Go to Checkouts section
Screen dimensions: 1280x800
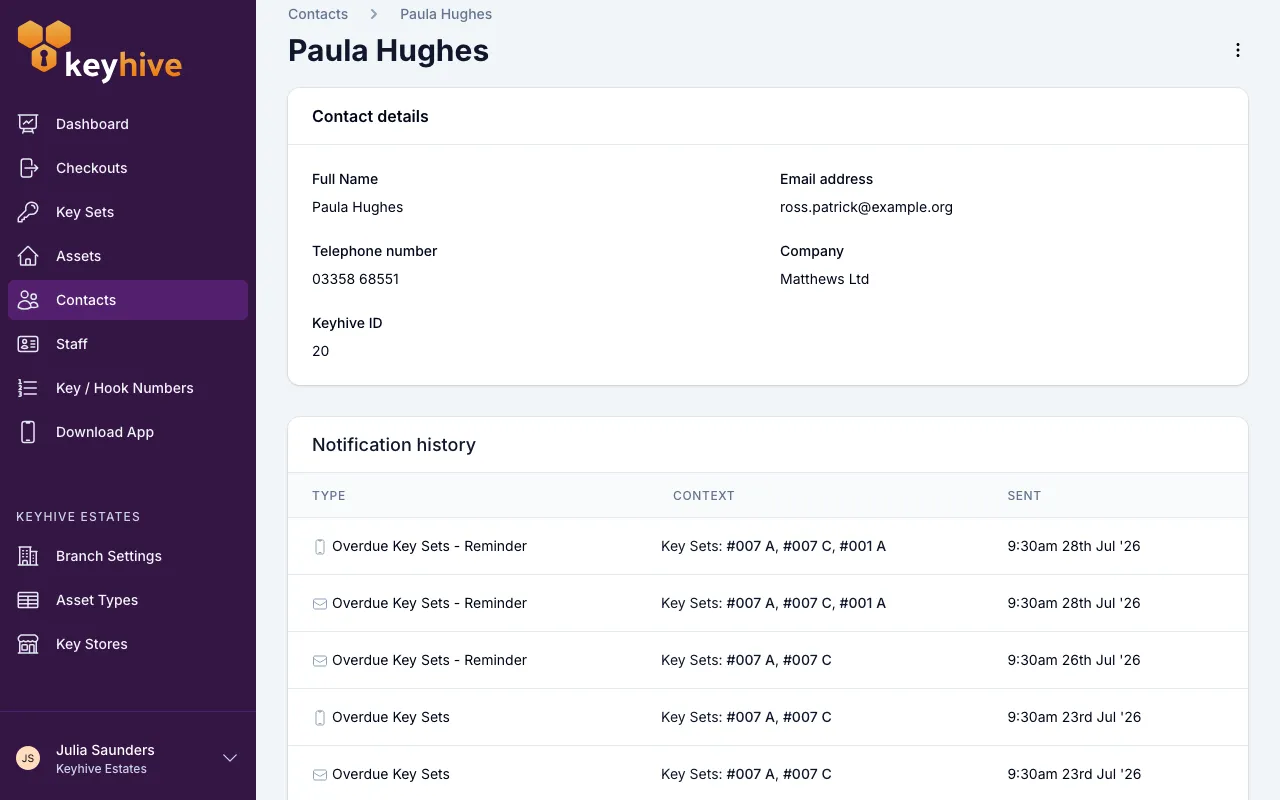128,168
